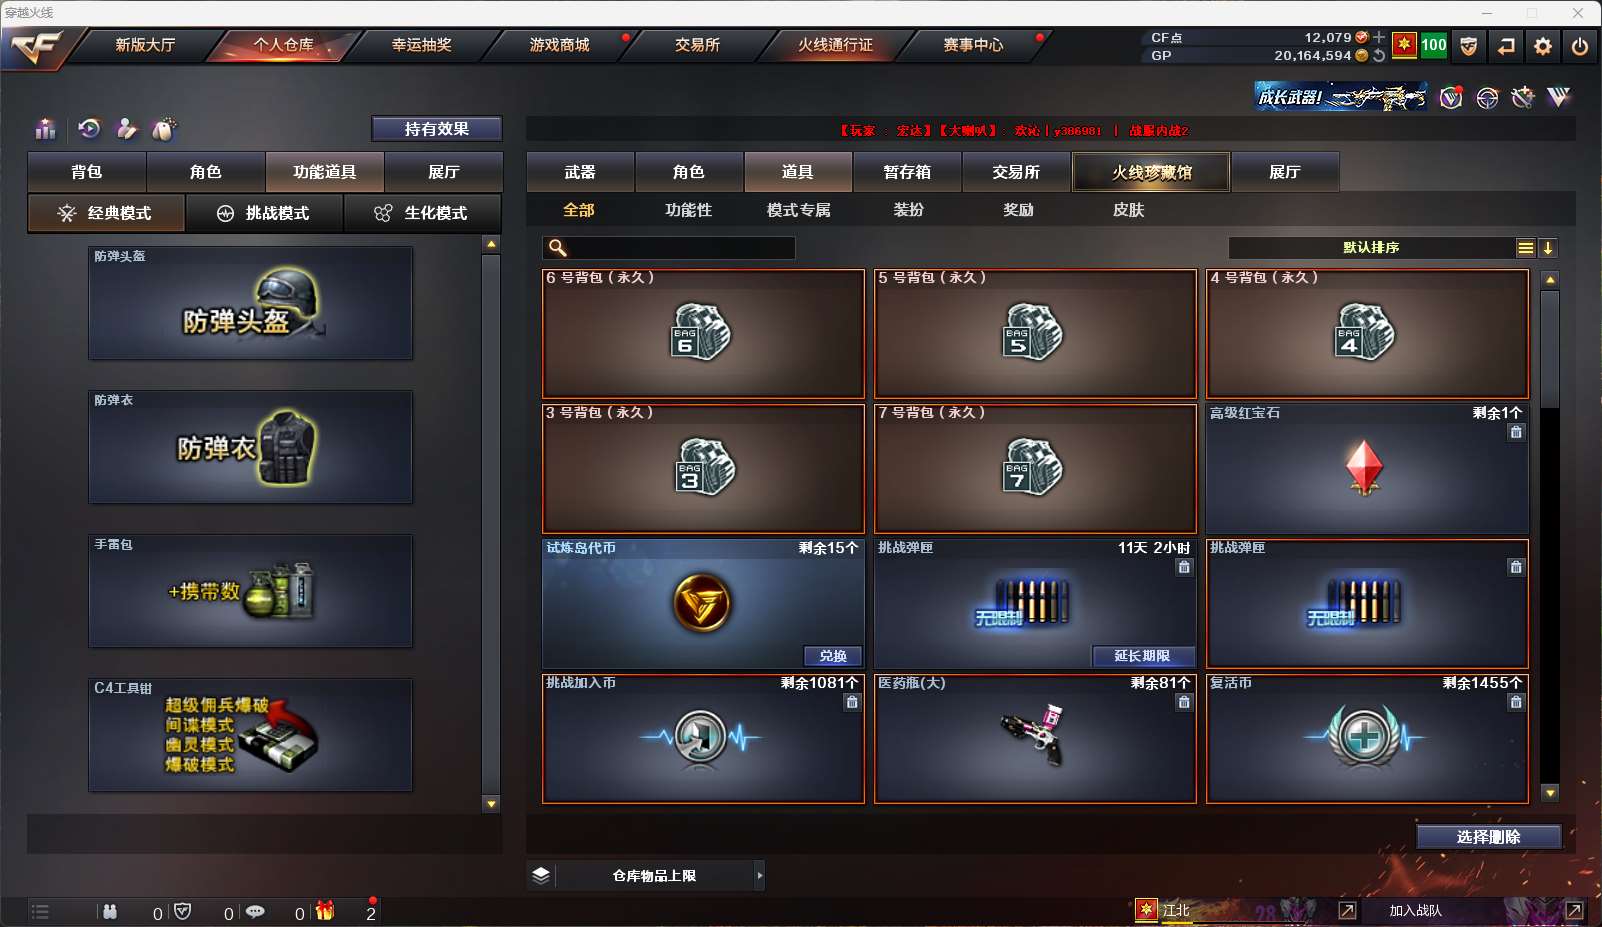Open the settings gear icon
The image size is (1602, 927).
click(1543, 46)
